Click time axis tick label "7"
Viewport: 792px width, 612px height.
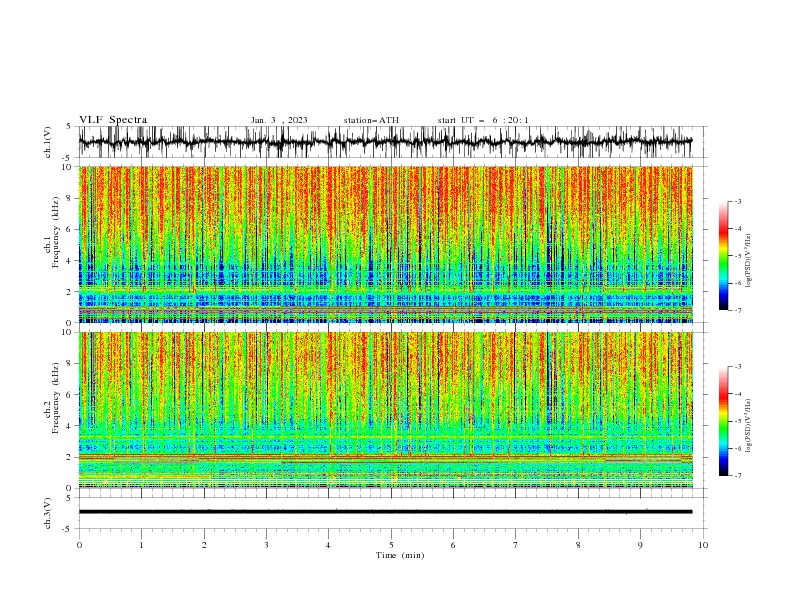tap(516, 545)
